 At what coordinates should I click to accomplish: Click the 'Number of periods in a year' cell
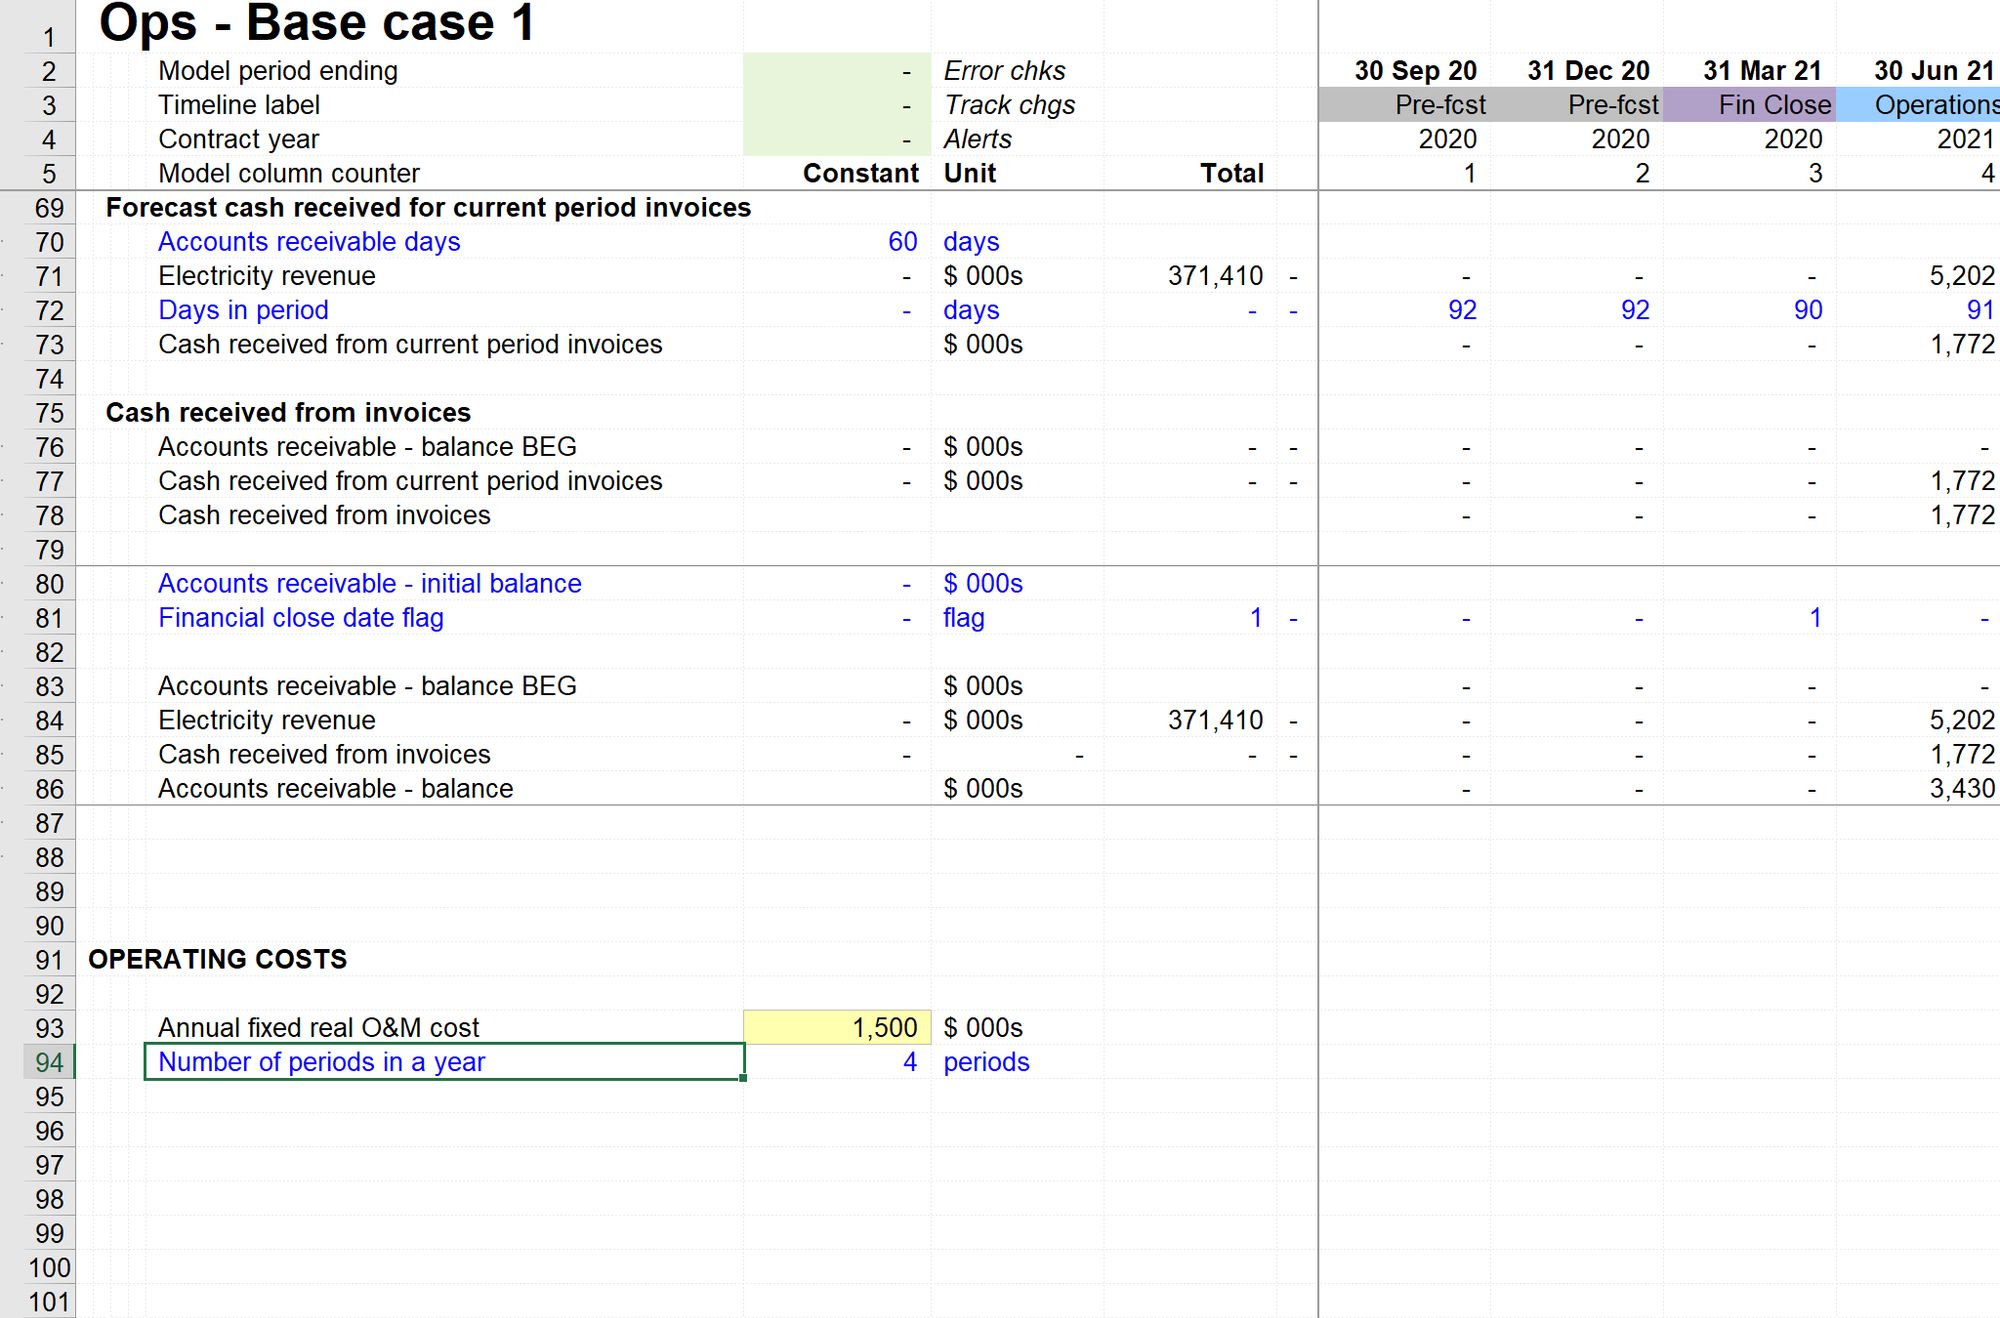click(444, 1062)
